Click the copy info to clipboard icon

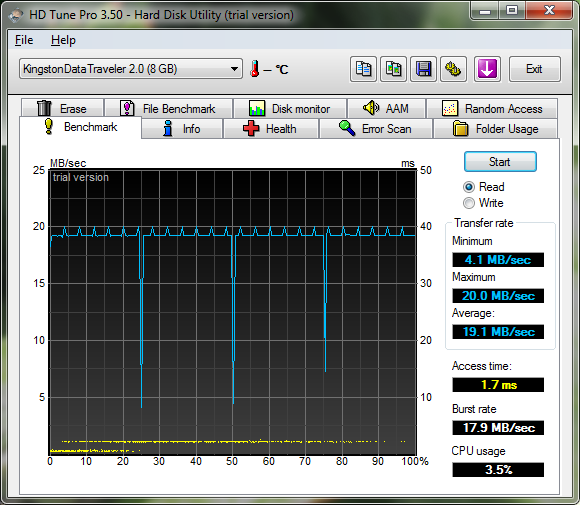[363, 69]
